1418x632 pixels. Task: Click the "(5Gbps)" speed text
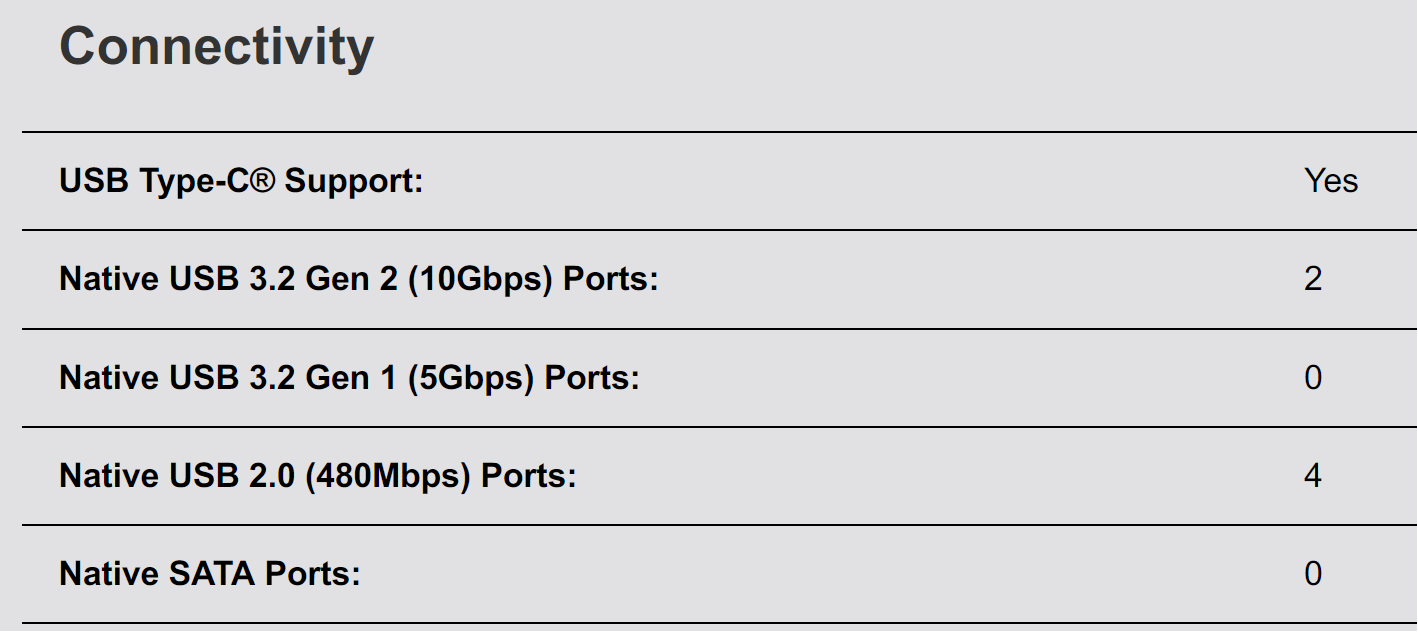pos(470,378)
